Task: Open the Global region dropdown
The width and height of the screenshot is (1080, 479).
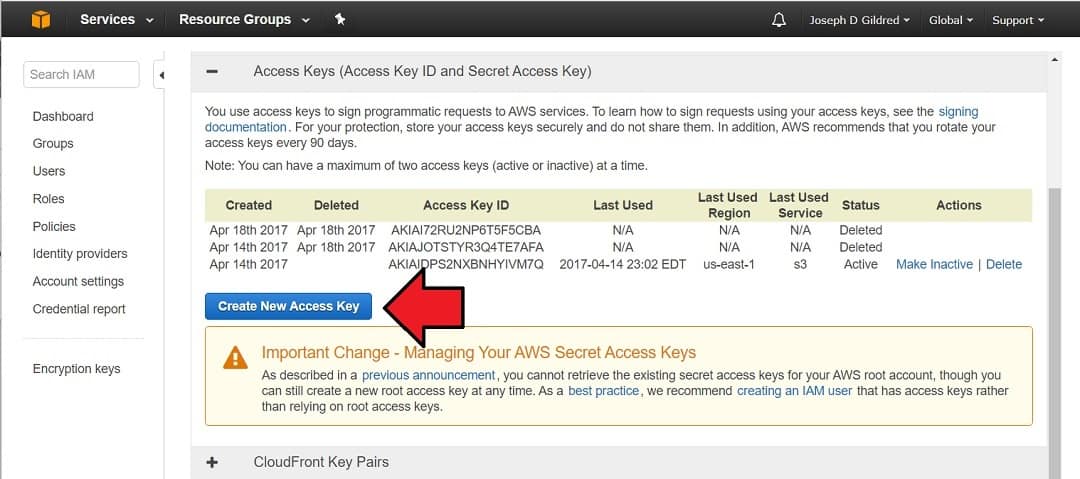Action: pyautogui.click(x=951, y=20)
